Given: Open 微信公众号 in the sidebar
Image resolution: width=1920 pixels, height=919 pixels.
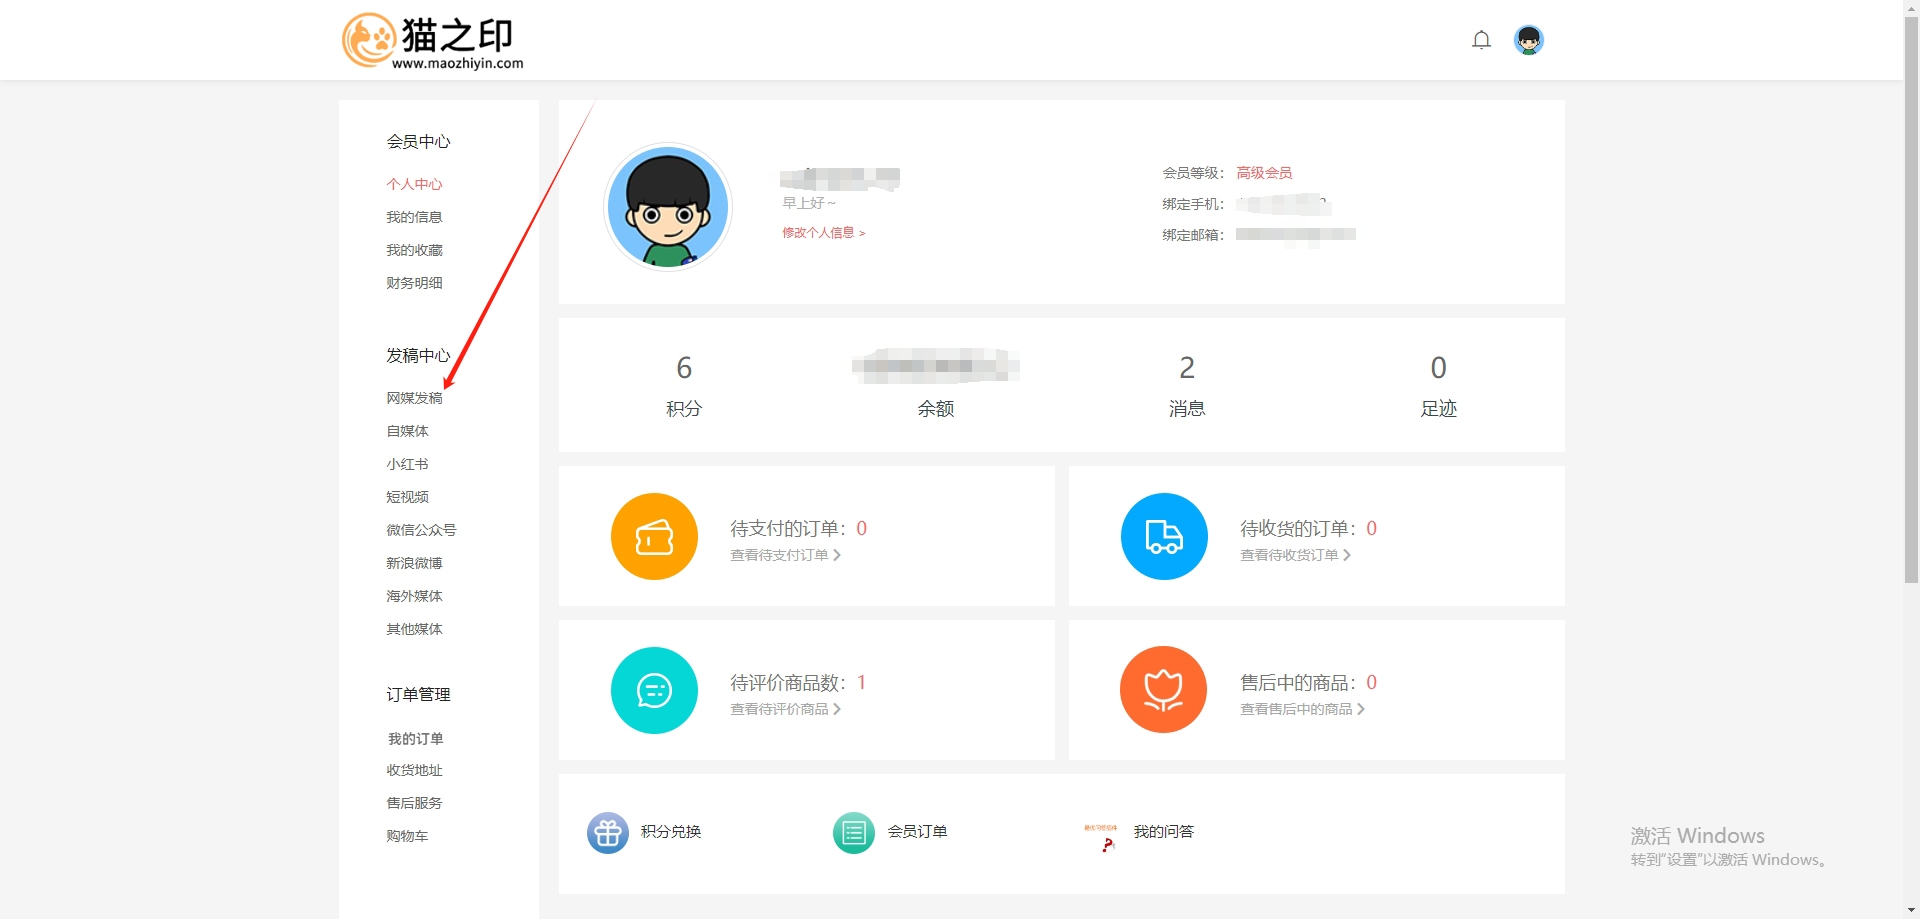Looking at the screenshot, I should point(421,530).
